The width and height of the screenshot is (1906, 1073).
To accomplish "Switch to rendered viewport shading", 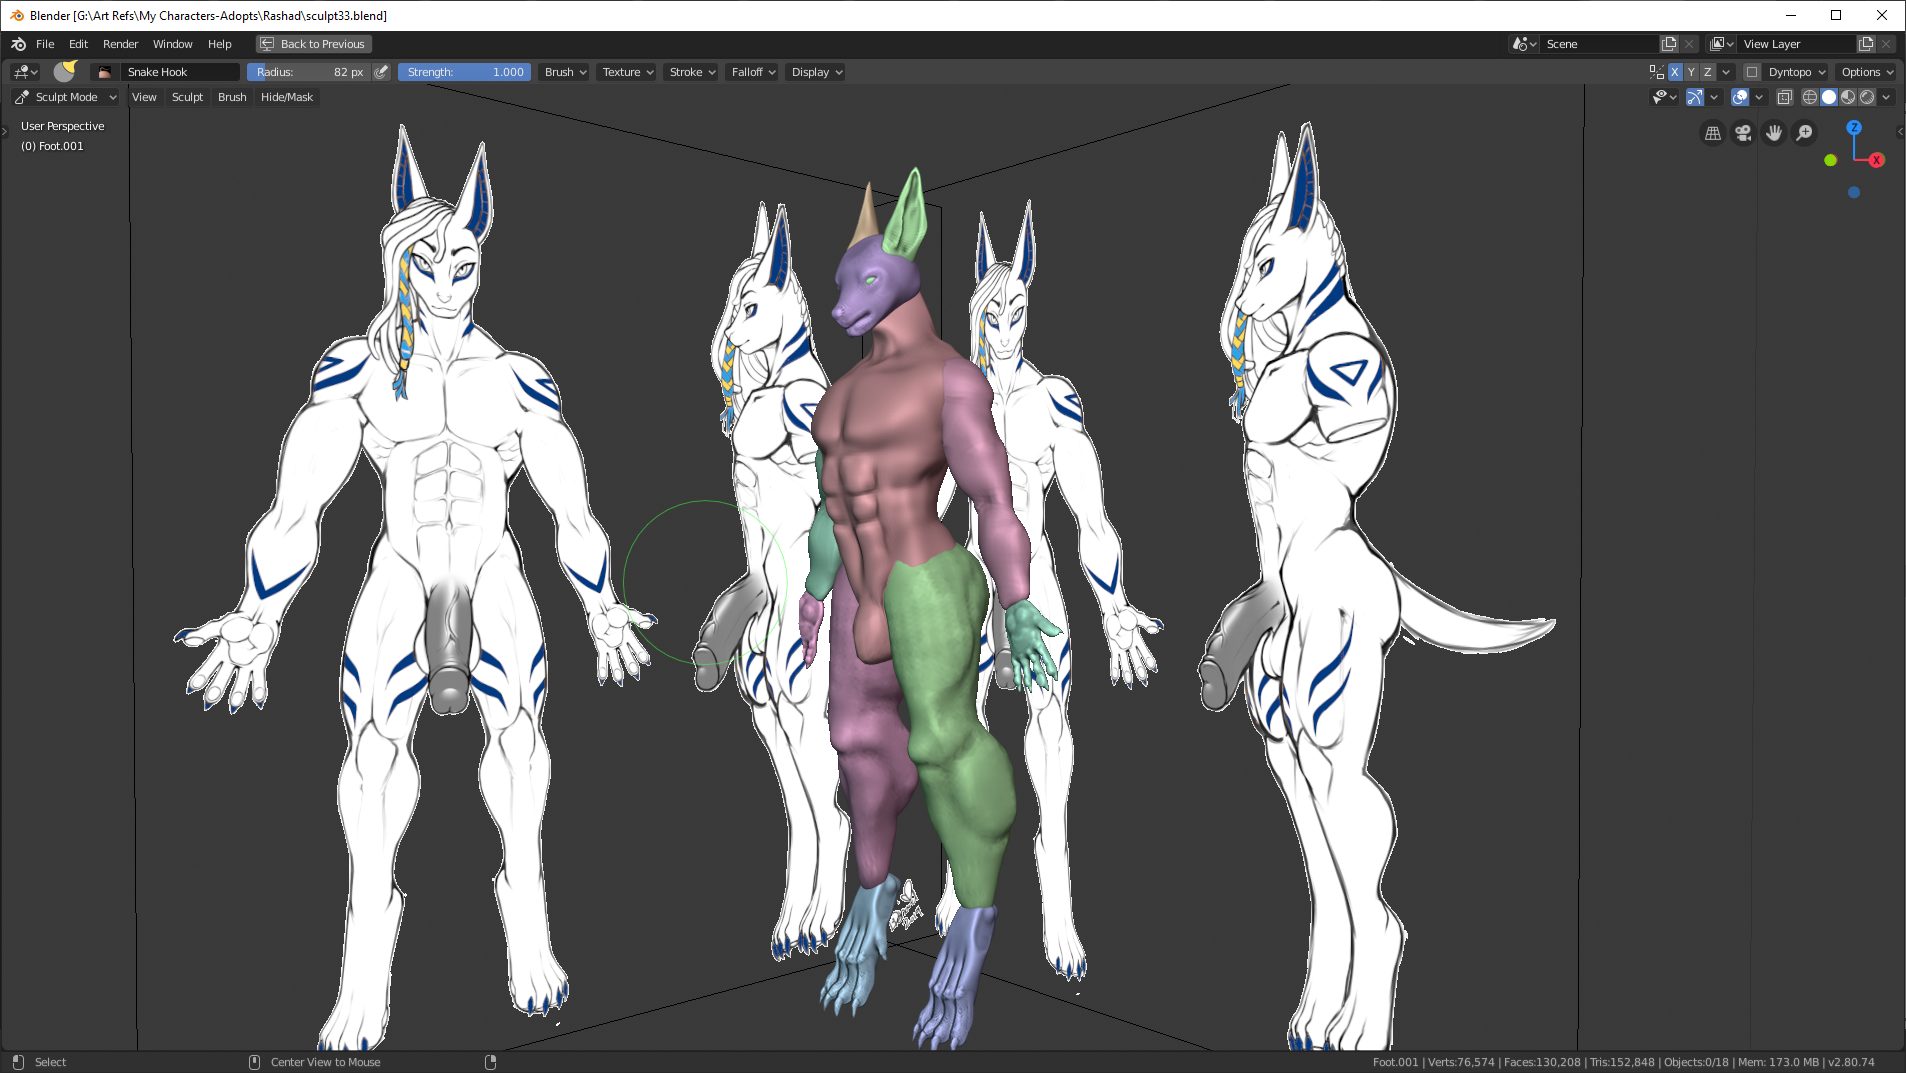I will (1867, 97).
